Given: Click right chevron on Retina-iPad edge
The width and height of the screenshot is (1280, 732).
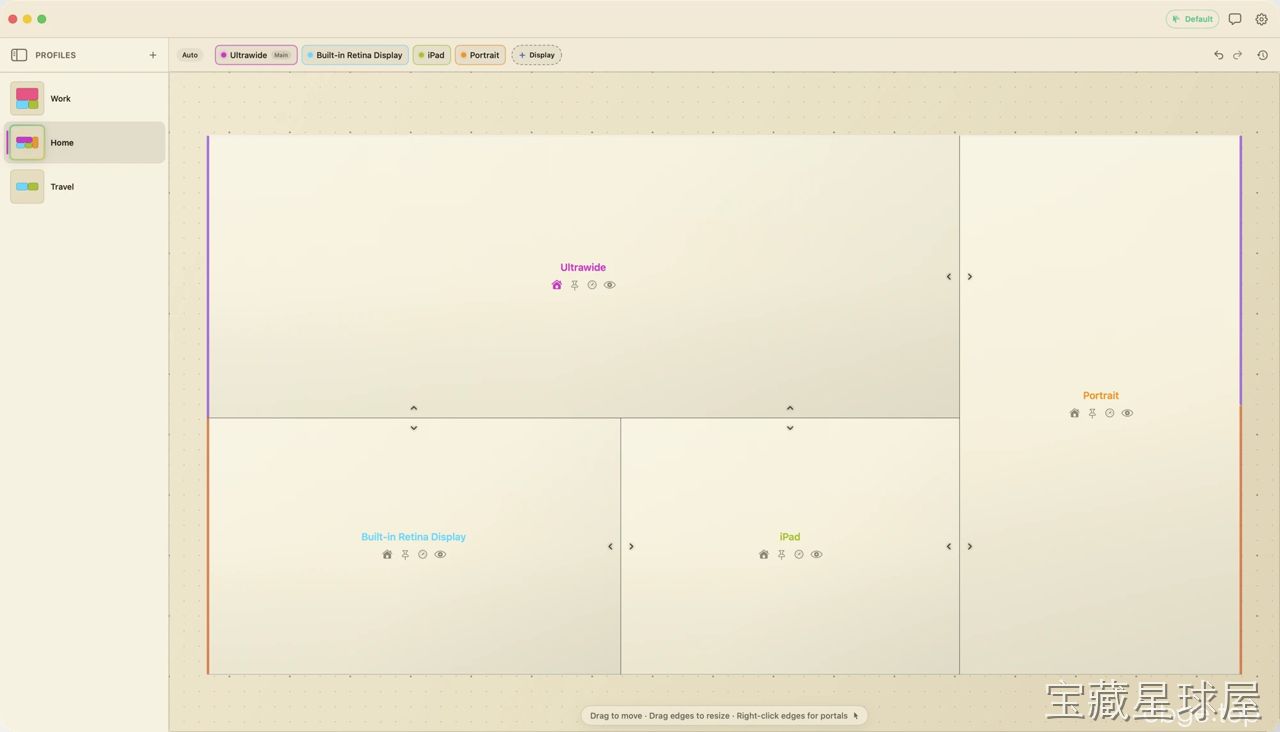Looking at the screenshot, I should point(631,547).
